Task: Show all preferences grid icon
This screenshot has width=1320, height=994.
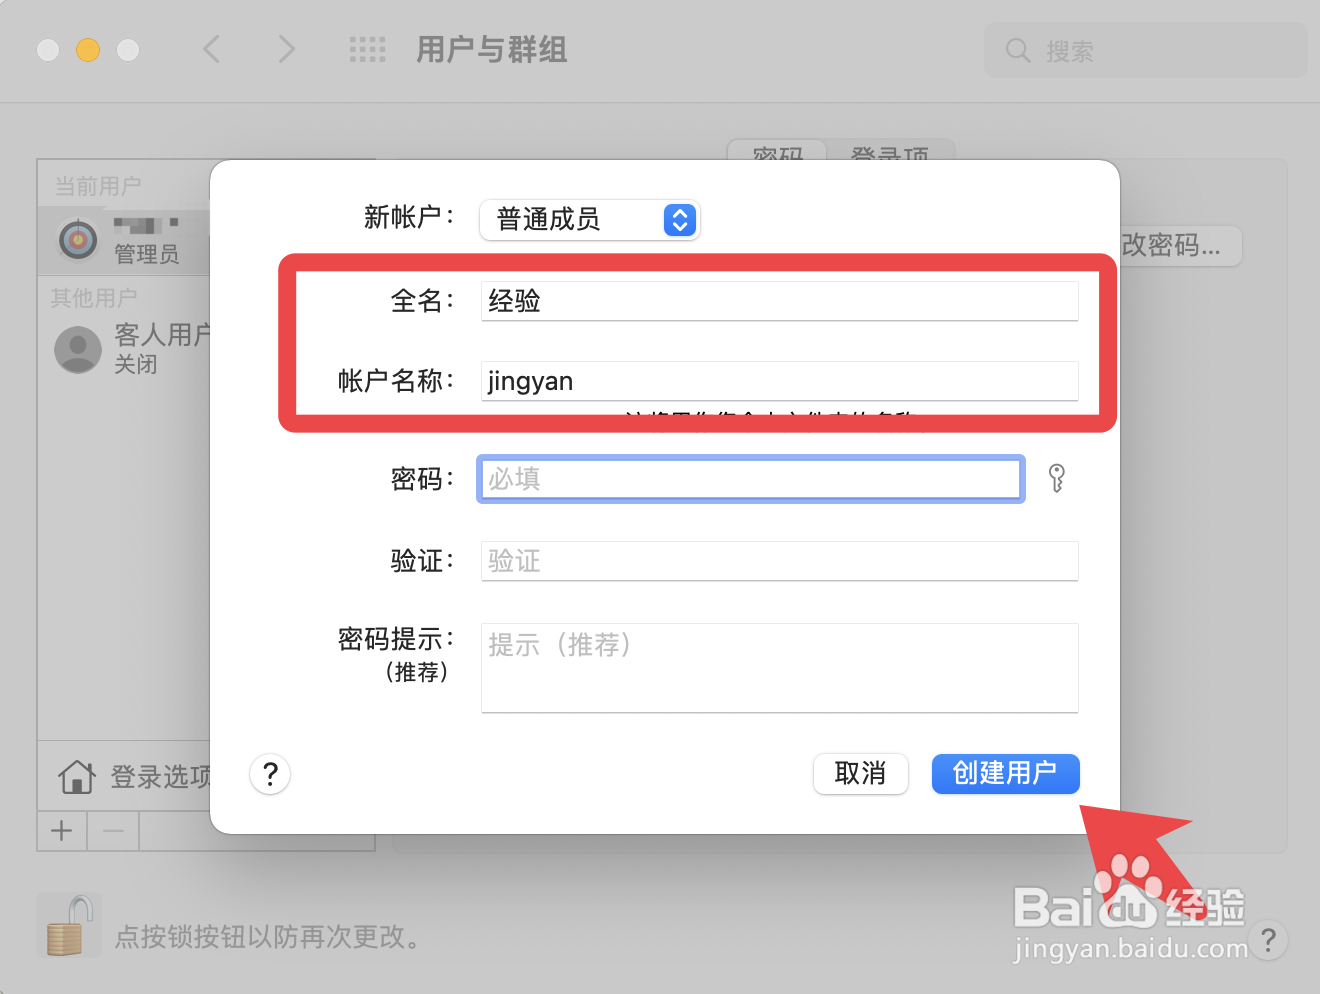Action: (x=367, y=49)
